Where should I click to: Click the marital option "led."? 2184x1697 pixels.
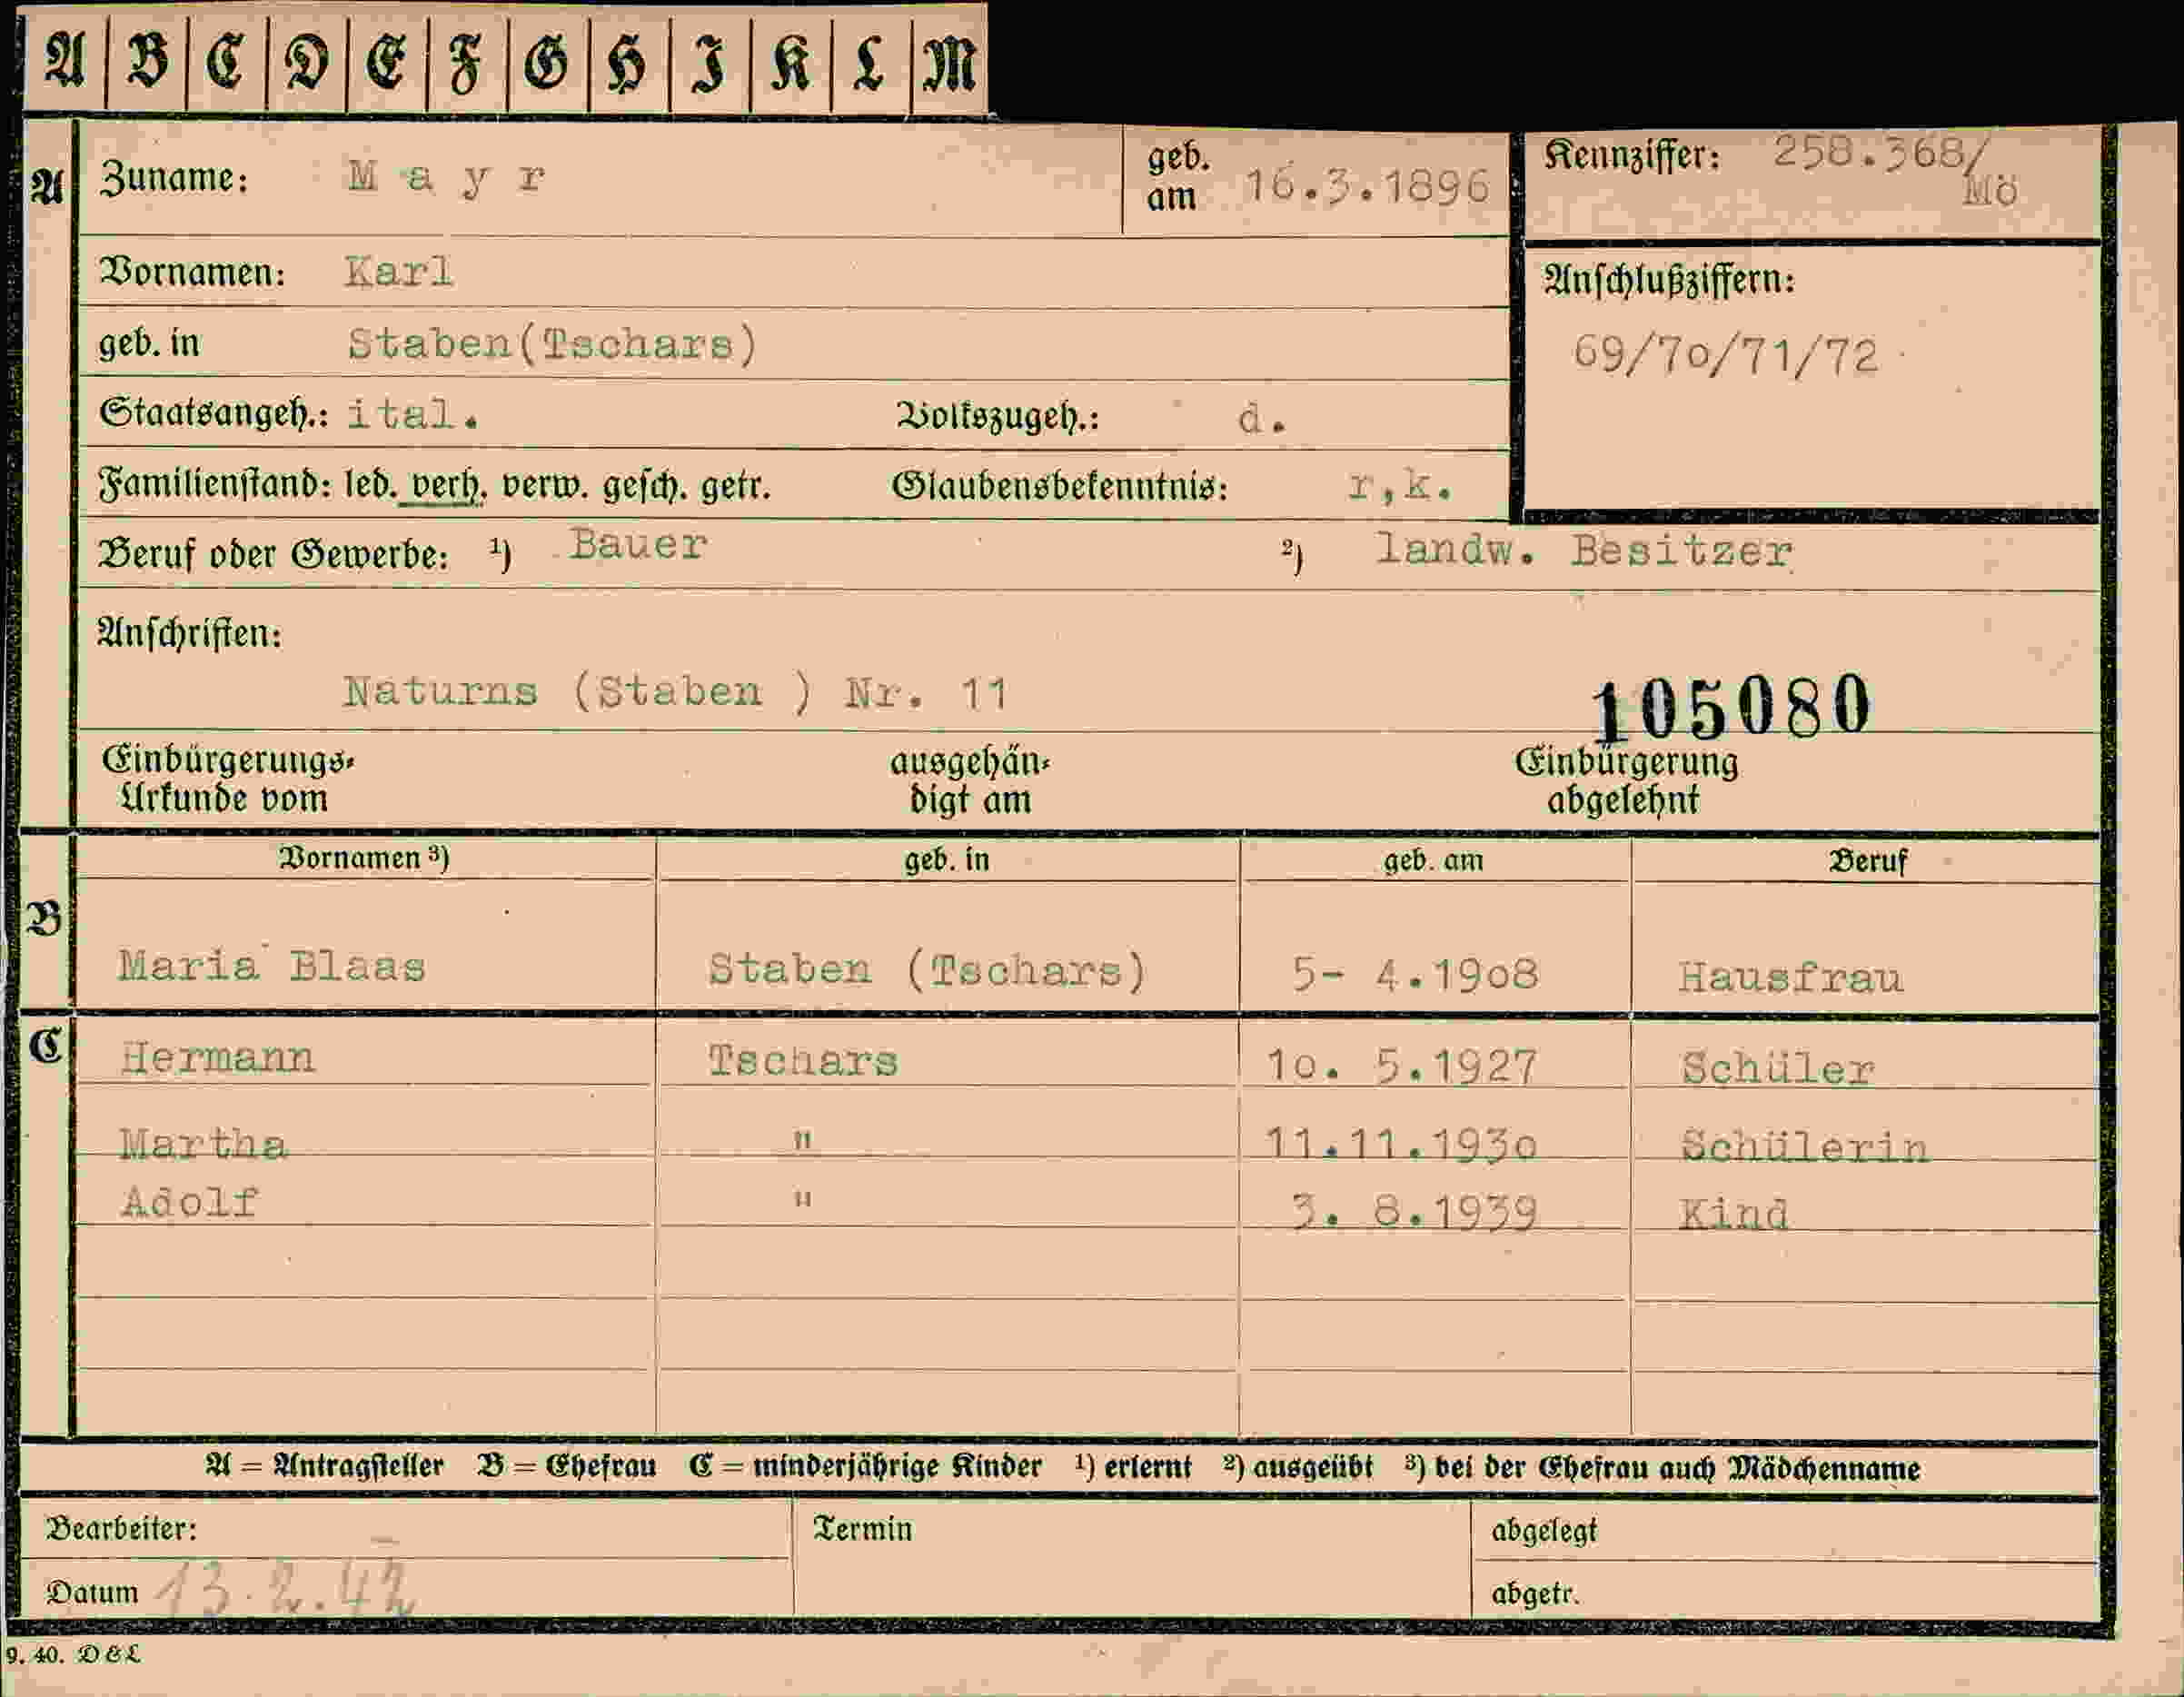(x=371, y=486)
